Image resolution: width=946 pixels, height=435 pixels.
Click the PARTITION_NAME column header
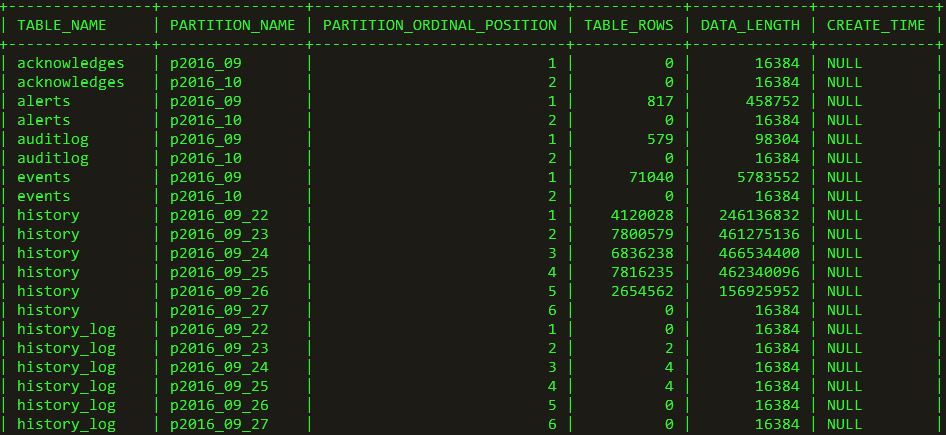tap(233, 25)
